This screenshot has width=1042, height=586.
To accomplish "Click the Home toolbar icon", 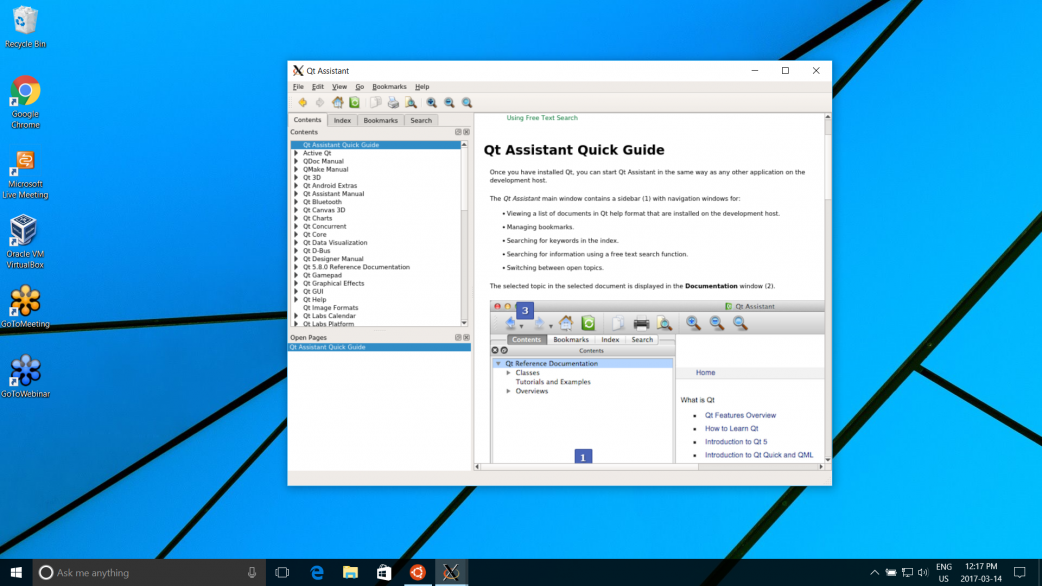I will coord(338,102).
